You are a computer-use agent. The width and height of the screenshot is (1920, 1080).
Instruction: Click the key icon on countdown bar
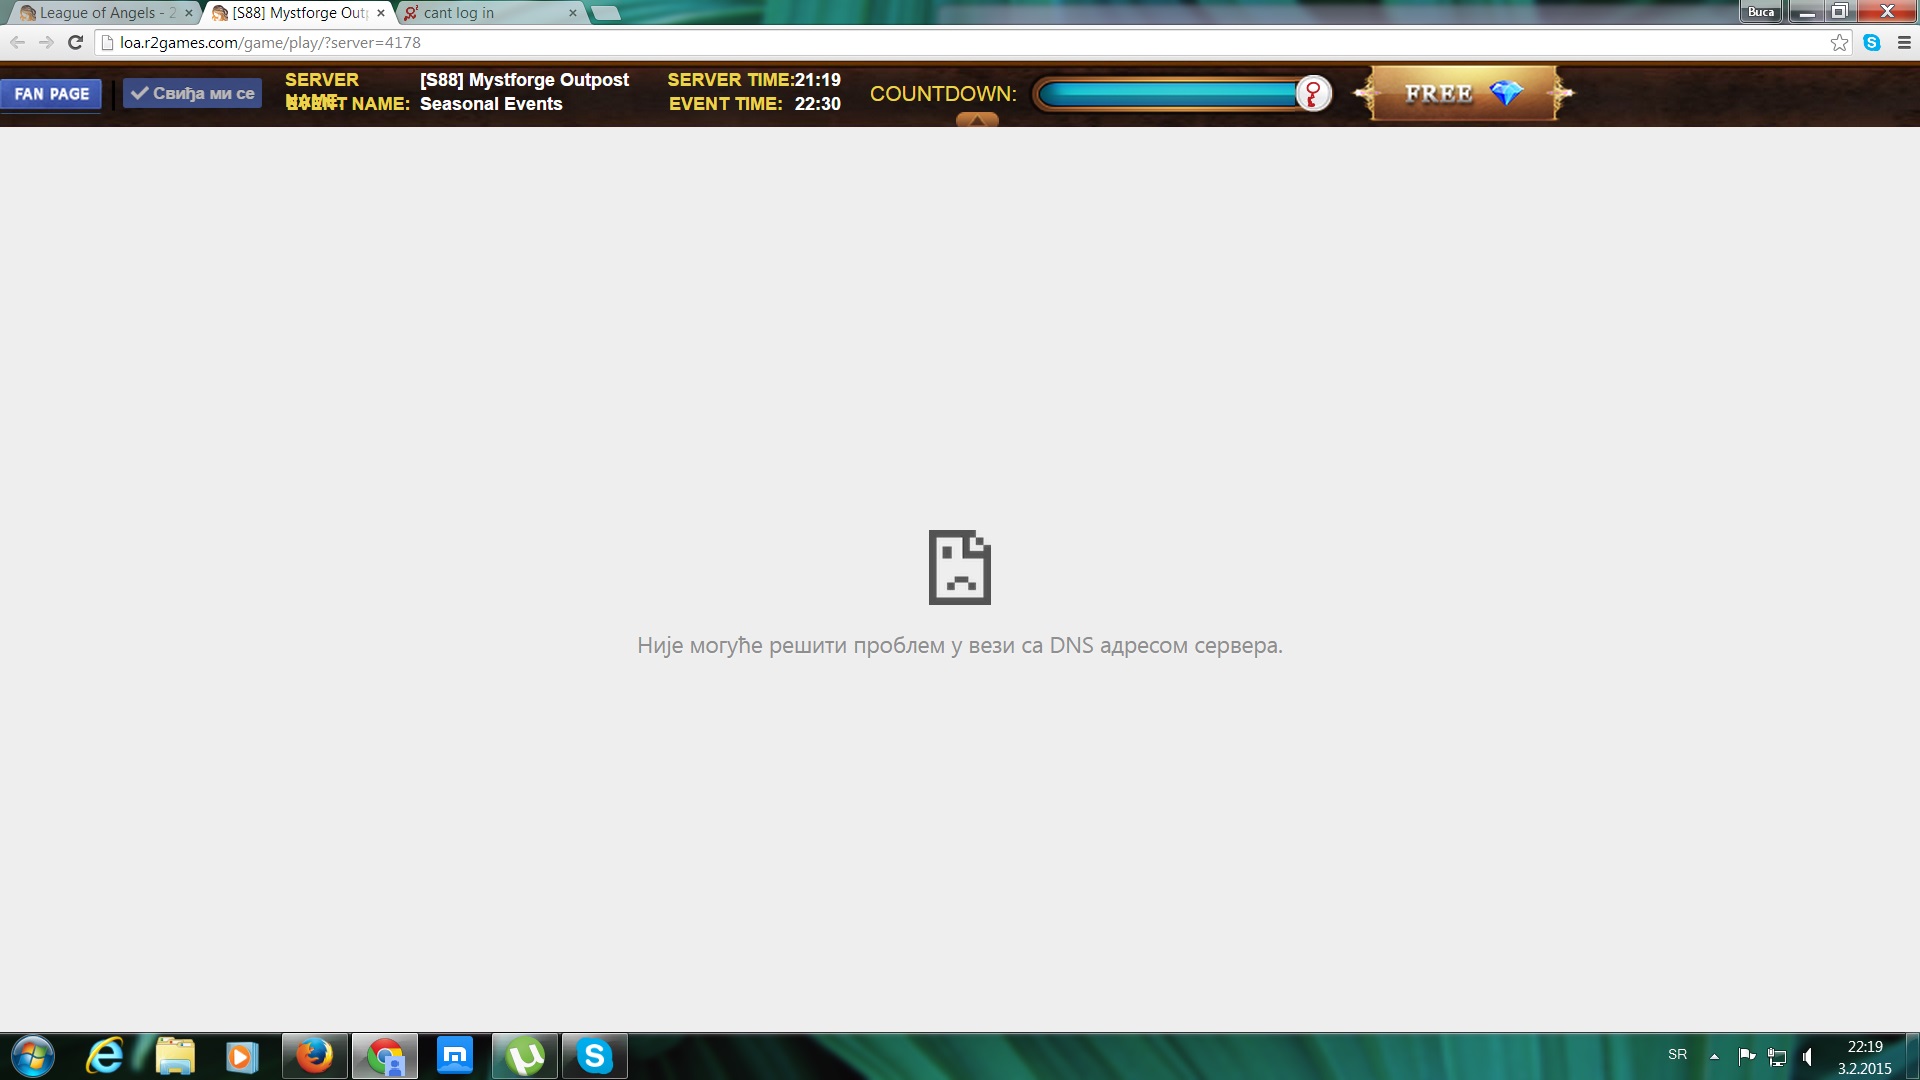1313,93
